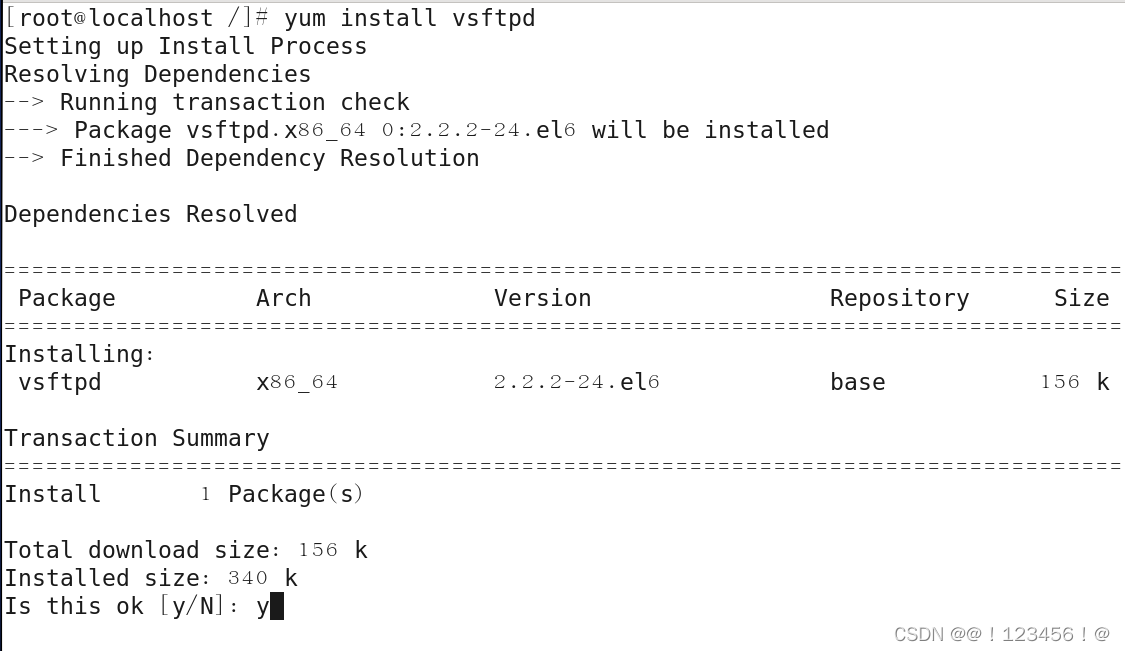This screenshot has width=1125, height=651.
Task: Click the Repository column header
Action: point(899,298)
